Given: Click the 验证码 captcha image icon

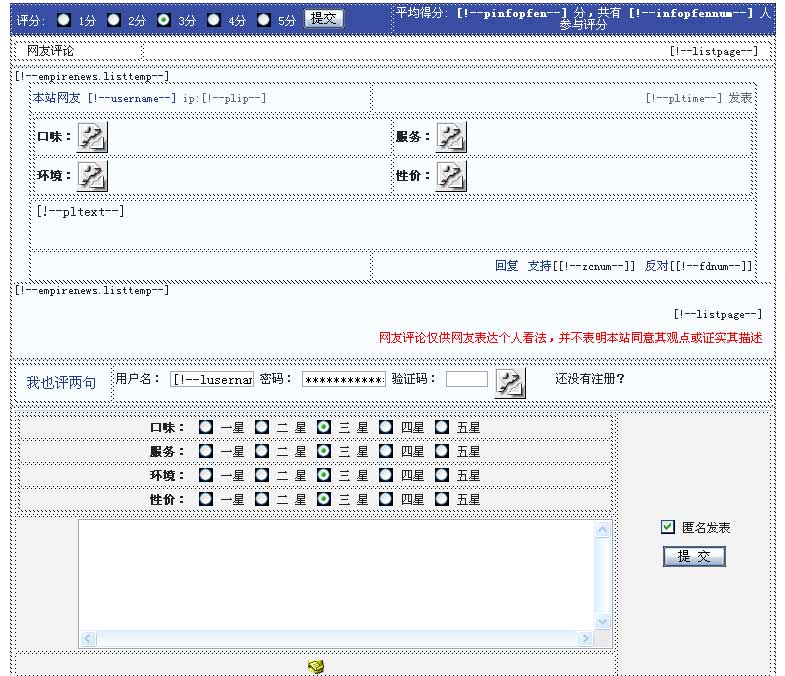Looking at the screenshot, I should 510,382.
